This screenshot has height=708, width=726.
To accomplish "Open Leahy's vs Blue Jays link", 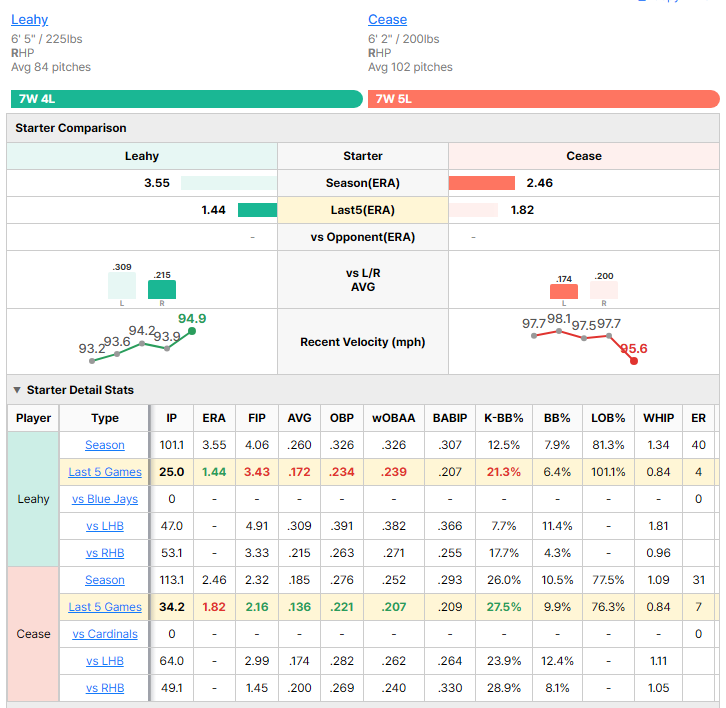I will click(x=105, y=499).
